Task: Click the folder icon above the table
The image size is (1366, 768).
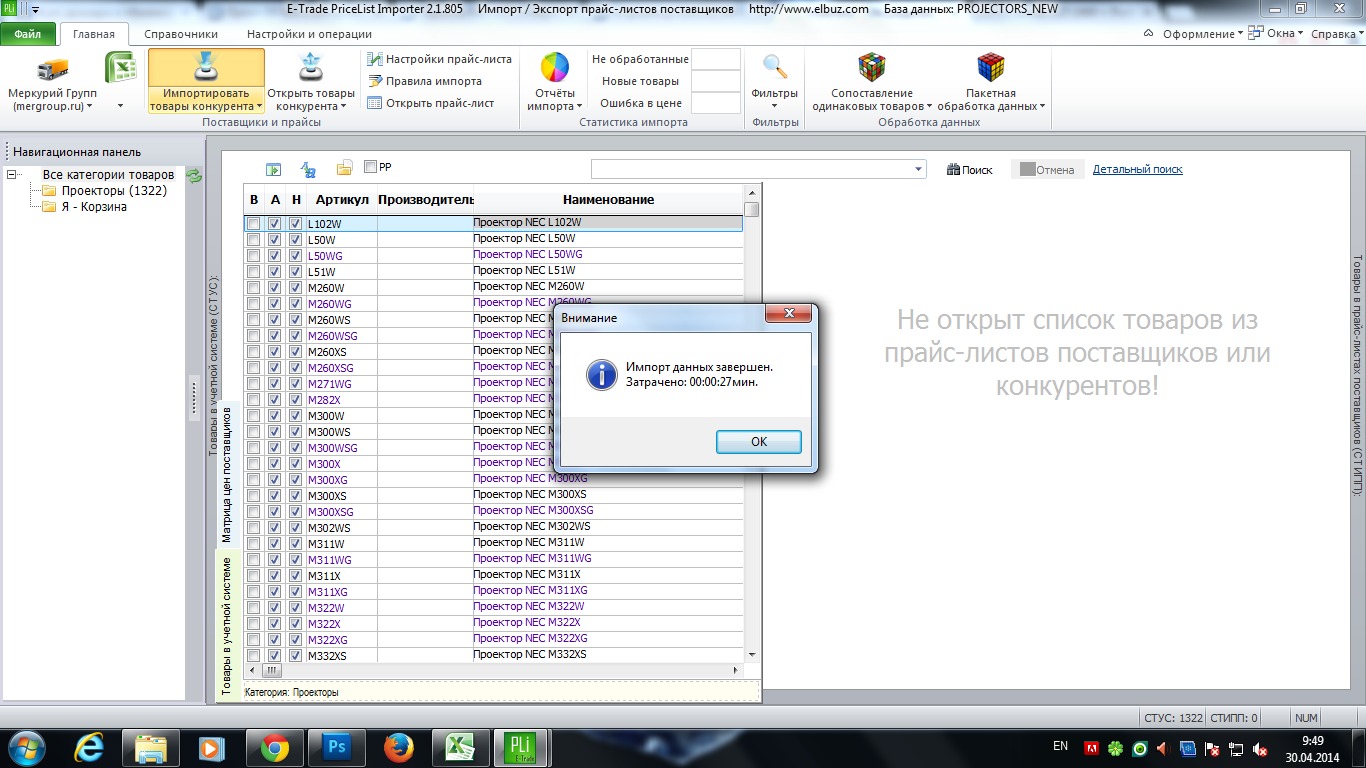Action: (x=344, y=168)
